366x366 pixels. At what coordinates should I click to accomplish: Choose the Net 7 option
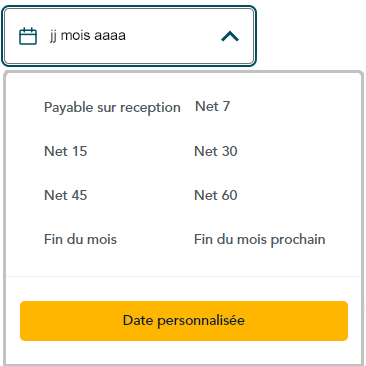[212, 107]
